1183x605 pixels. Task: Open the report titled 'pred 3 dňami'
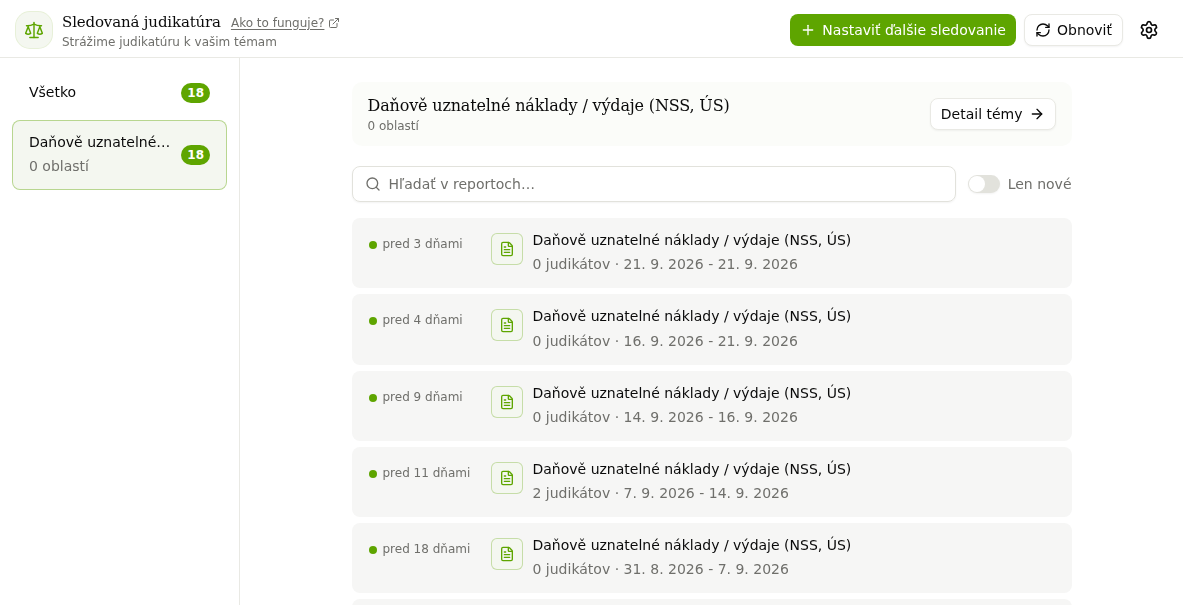pos(711,253)
